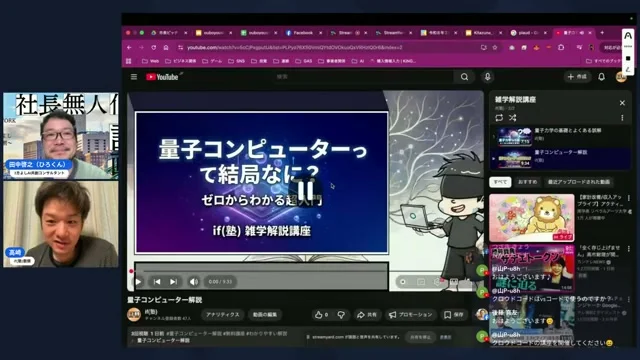Image resolution: width=640 pixels, height=360 pixels.
Task: Toggle playlist loop icon
Action: pyautogui.click(x=499, y=118)
